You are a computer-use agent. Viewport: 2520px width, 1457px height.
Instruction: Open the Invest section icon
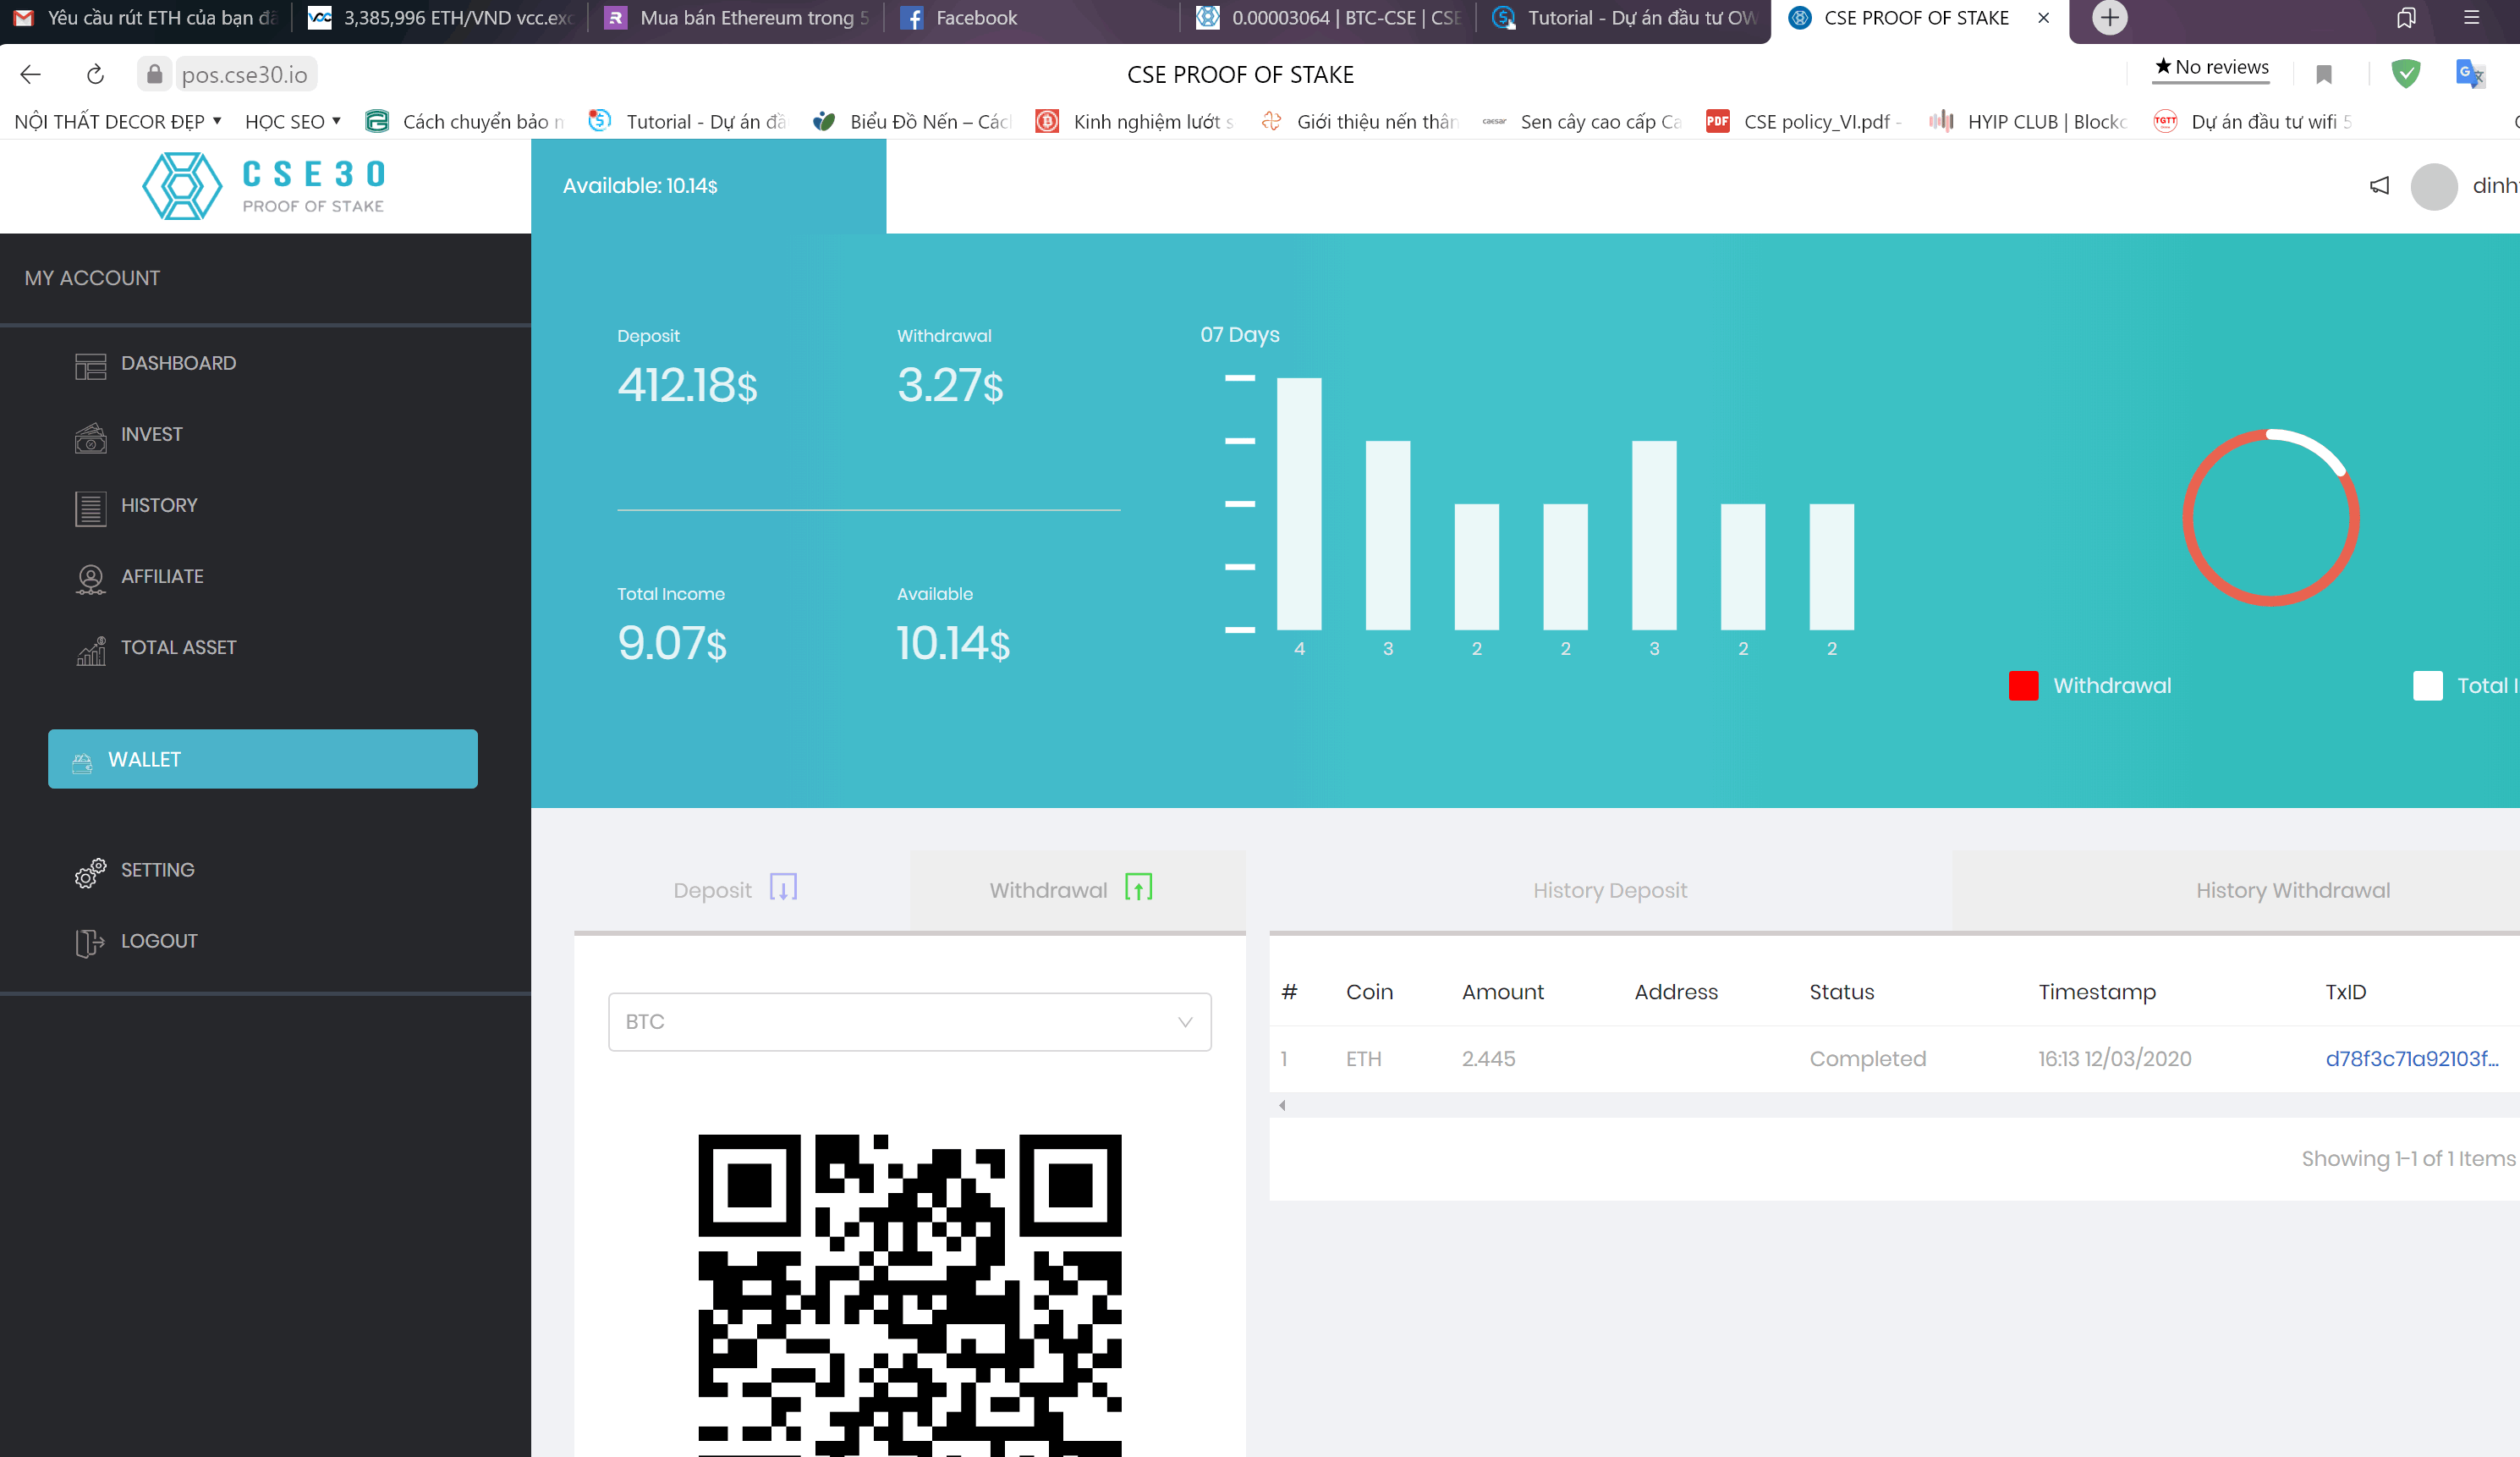click(90, 437)
